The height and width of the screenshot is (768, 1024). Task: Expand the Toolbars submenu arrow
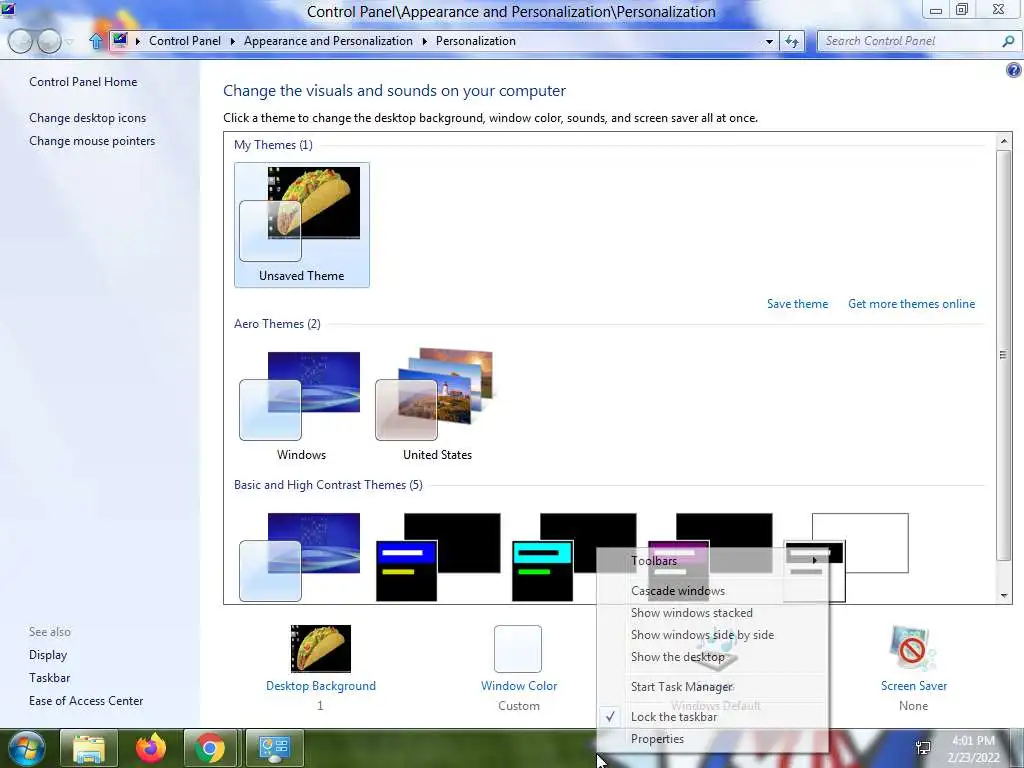pos(814,560)
